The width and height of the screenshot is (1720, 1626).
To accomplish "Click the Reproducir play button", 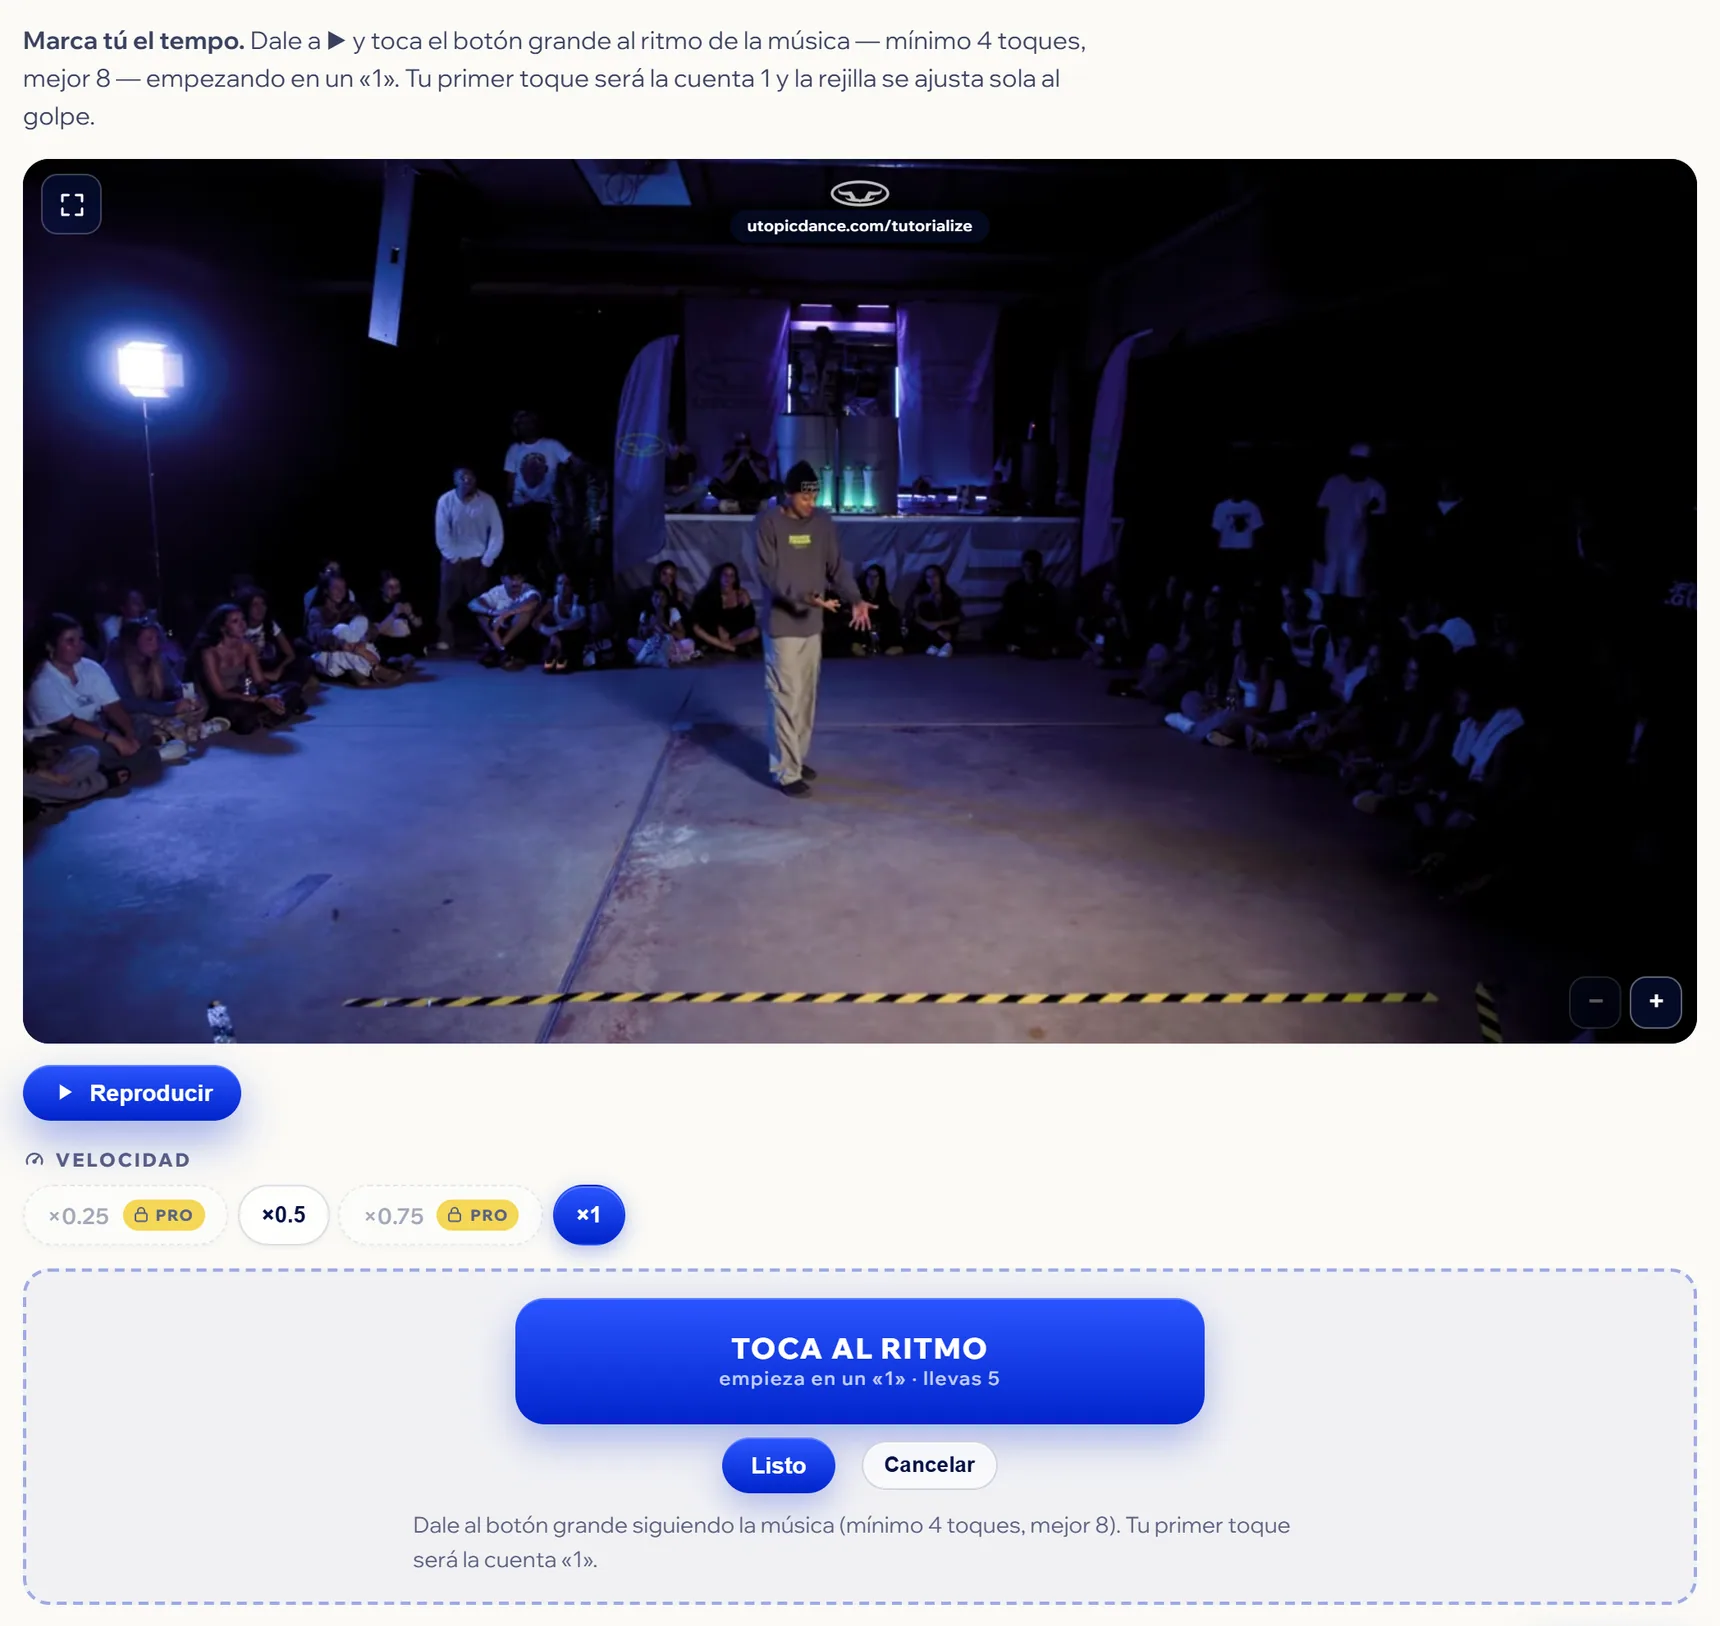I will (132, 1093).
